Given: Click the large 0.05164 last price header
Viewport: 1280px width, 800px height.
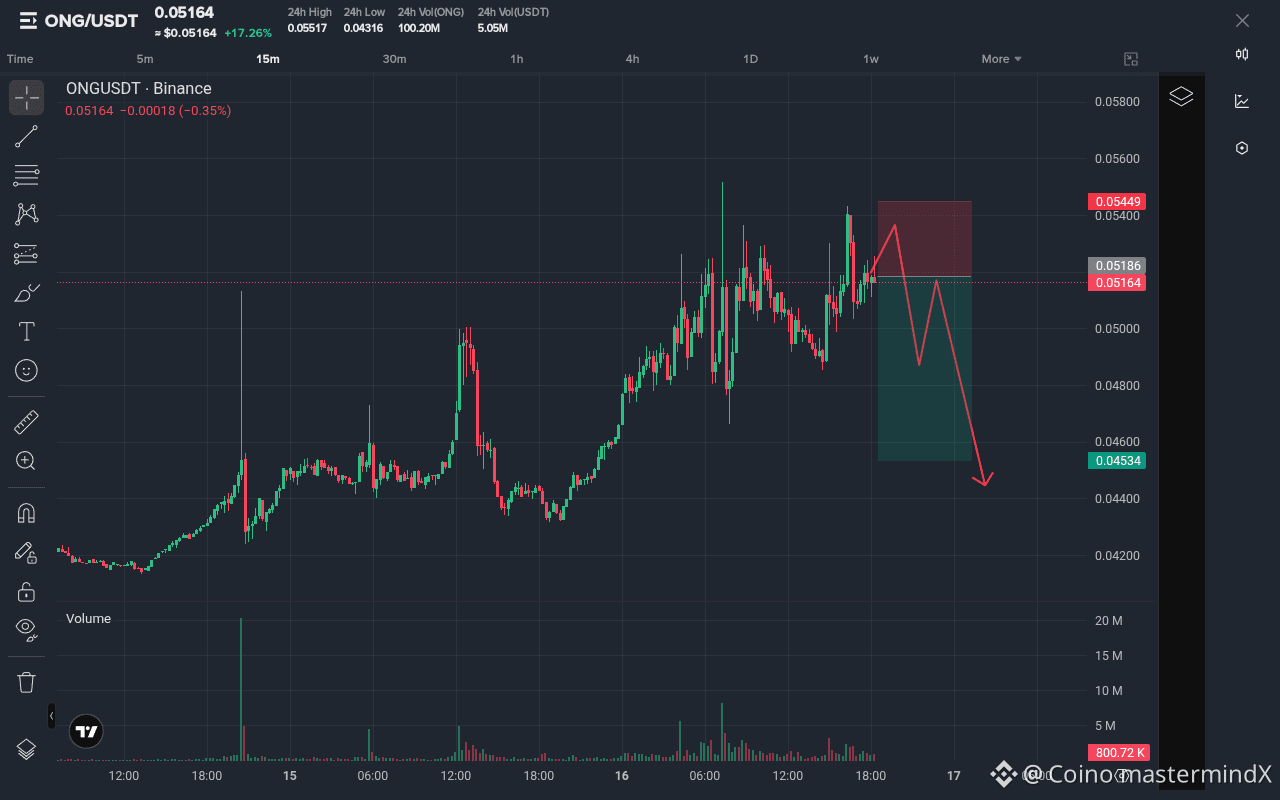Looking at the screenshot, I should click(184, 13).
